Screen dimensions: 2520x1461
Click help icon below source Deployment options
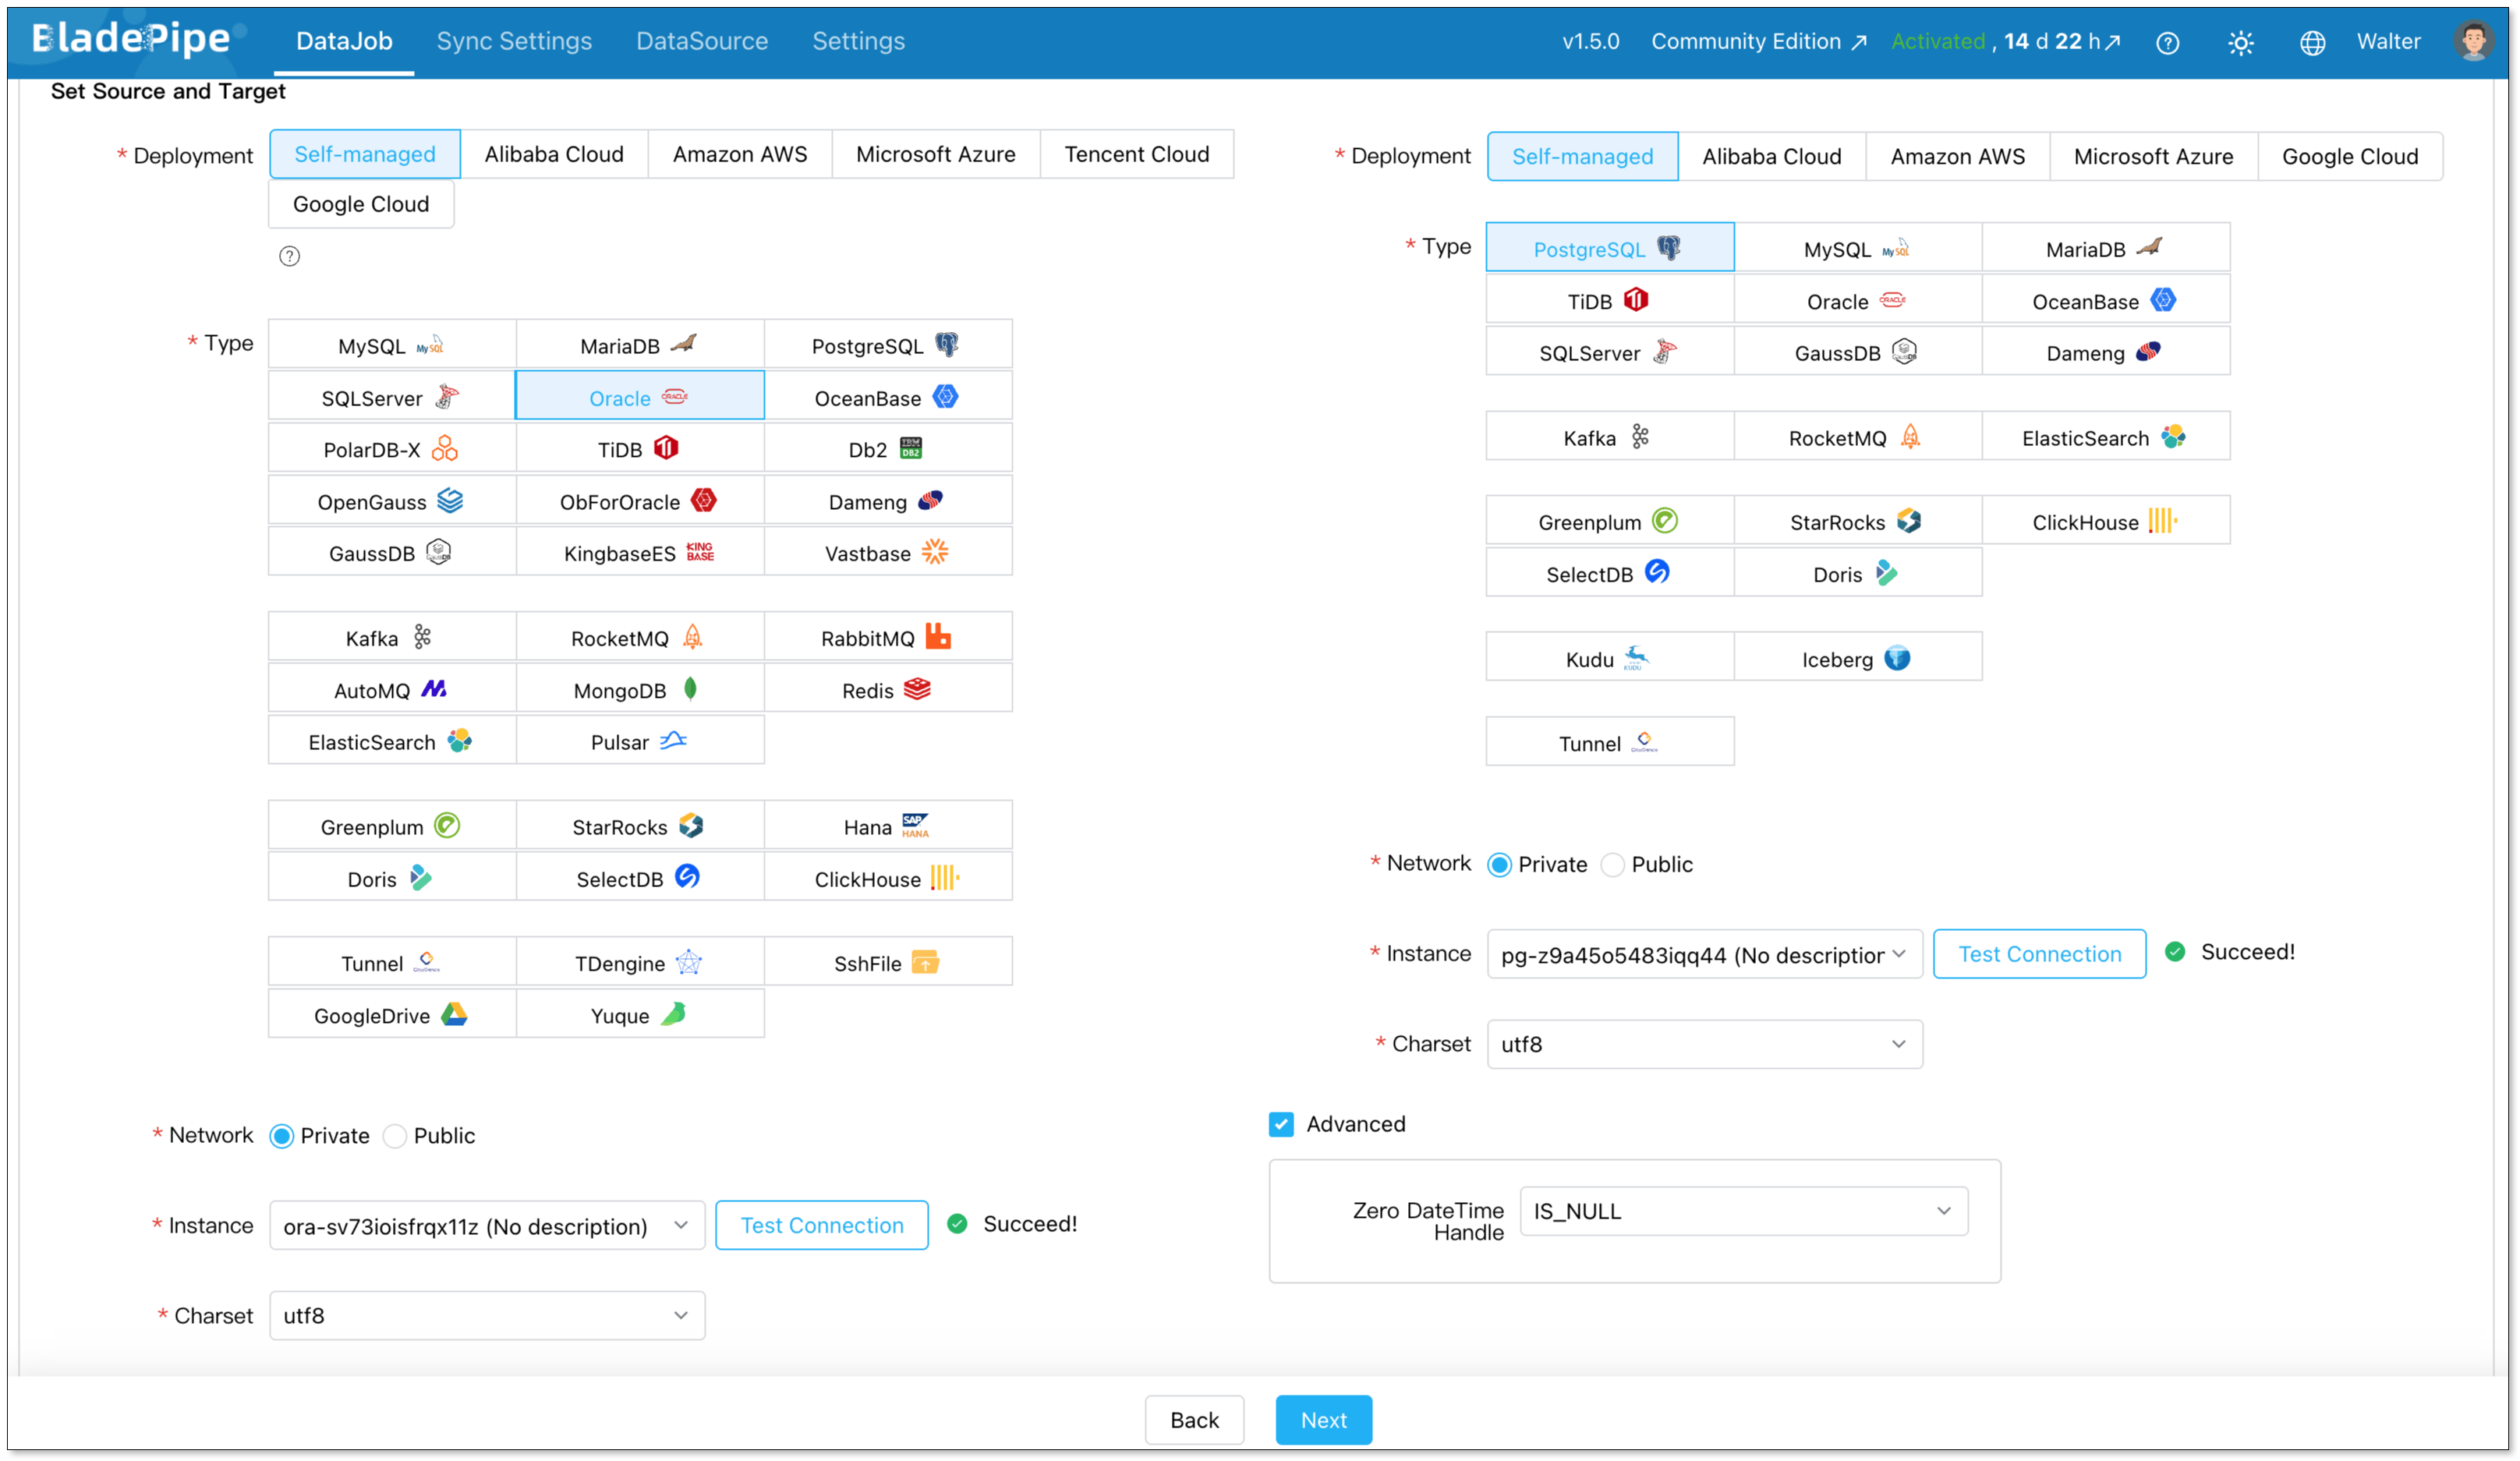289,256
